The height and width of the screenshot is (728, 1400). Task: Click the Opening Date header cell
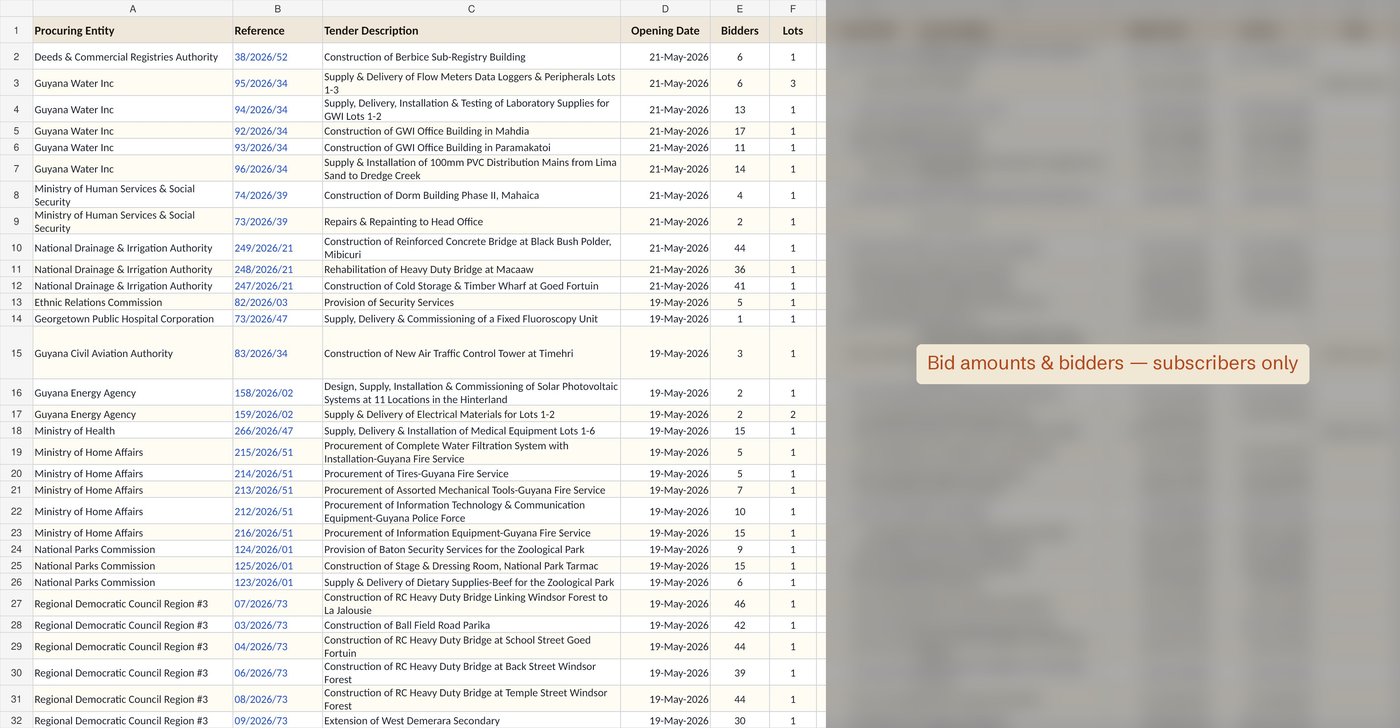tap(665, 30)
